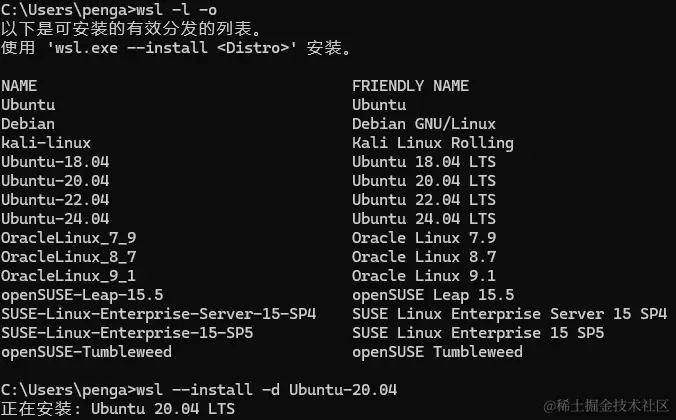The height and width of the screenshot is (420, 676).
Task: Click the friendly name Debian GNU/Linux
Action: pyautogui.click(x=423, y=124)
